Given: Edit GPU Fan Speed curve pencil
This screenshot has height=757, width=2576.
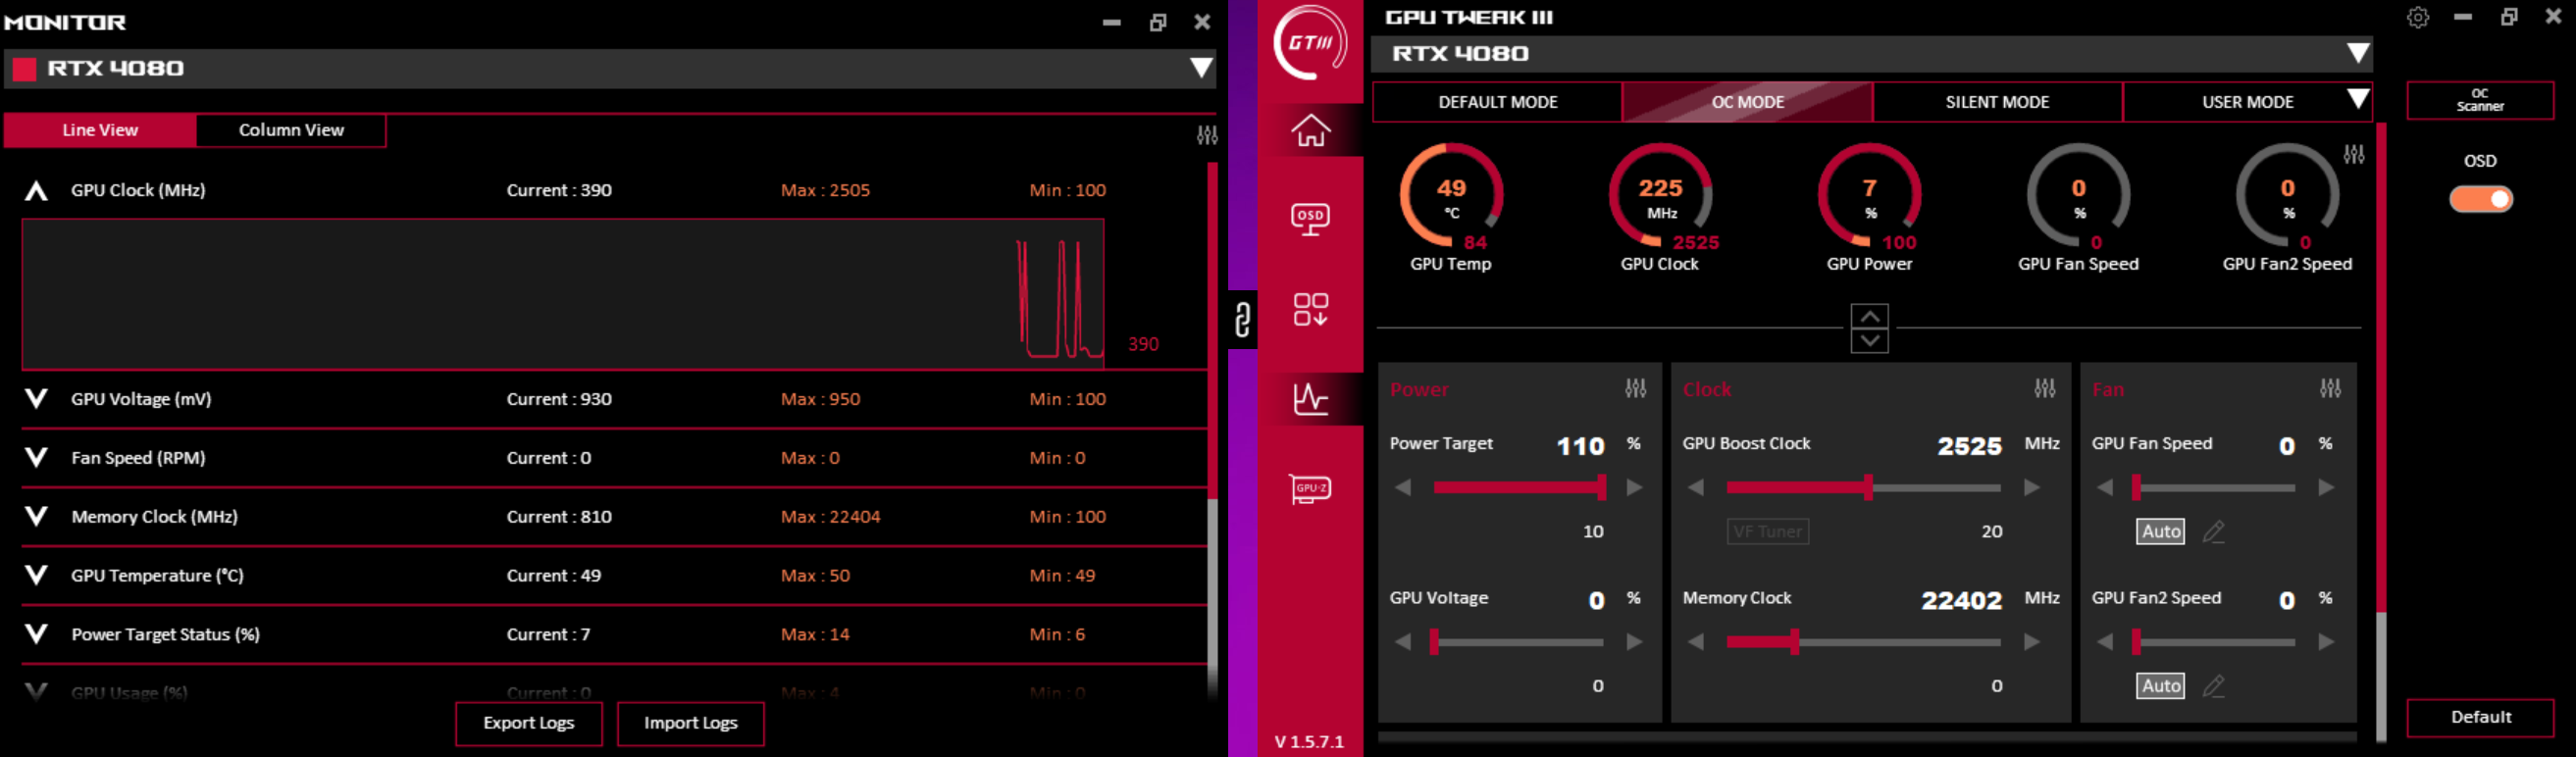Looking at the screenshot, I should click(2214, 532).
